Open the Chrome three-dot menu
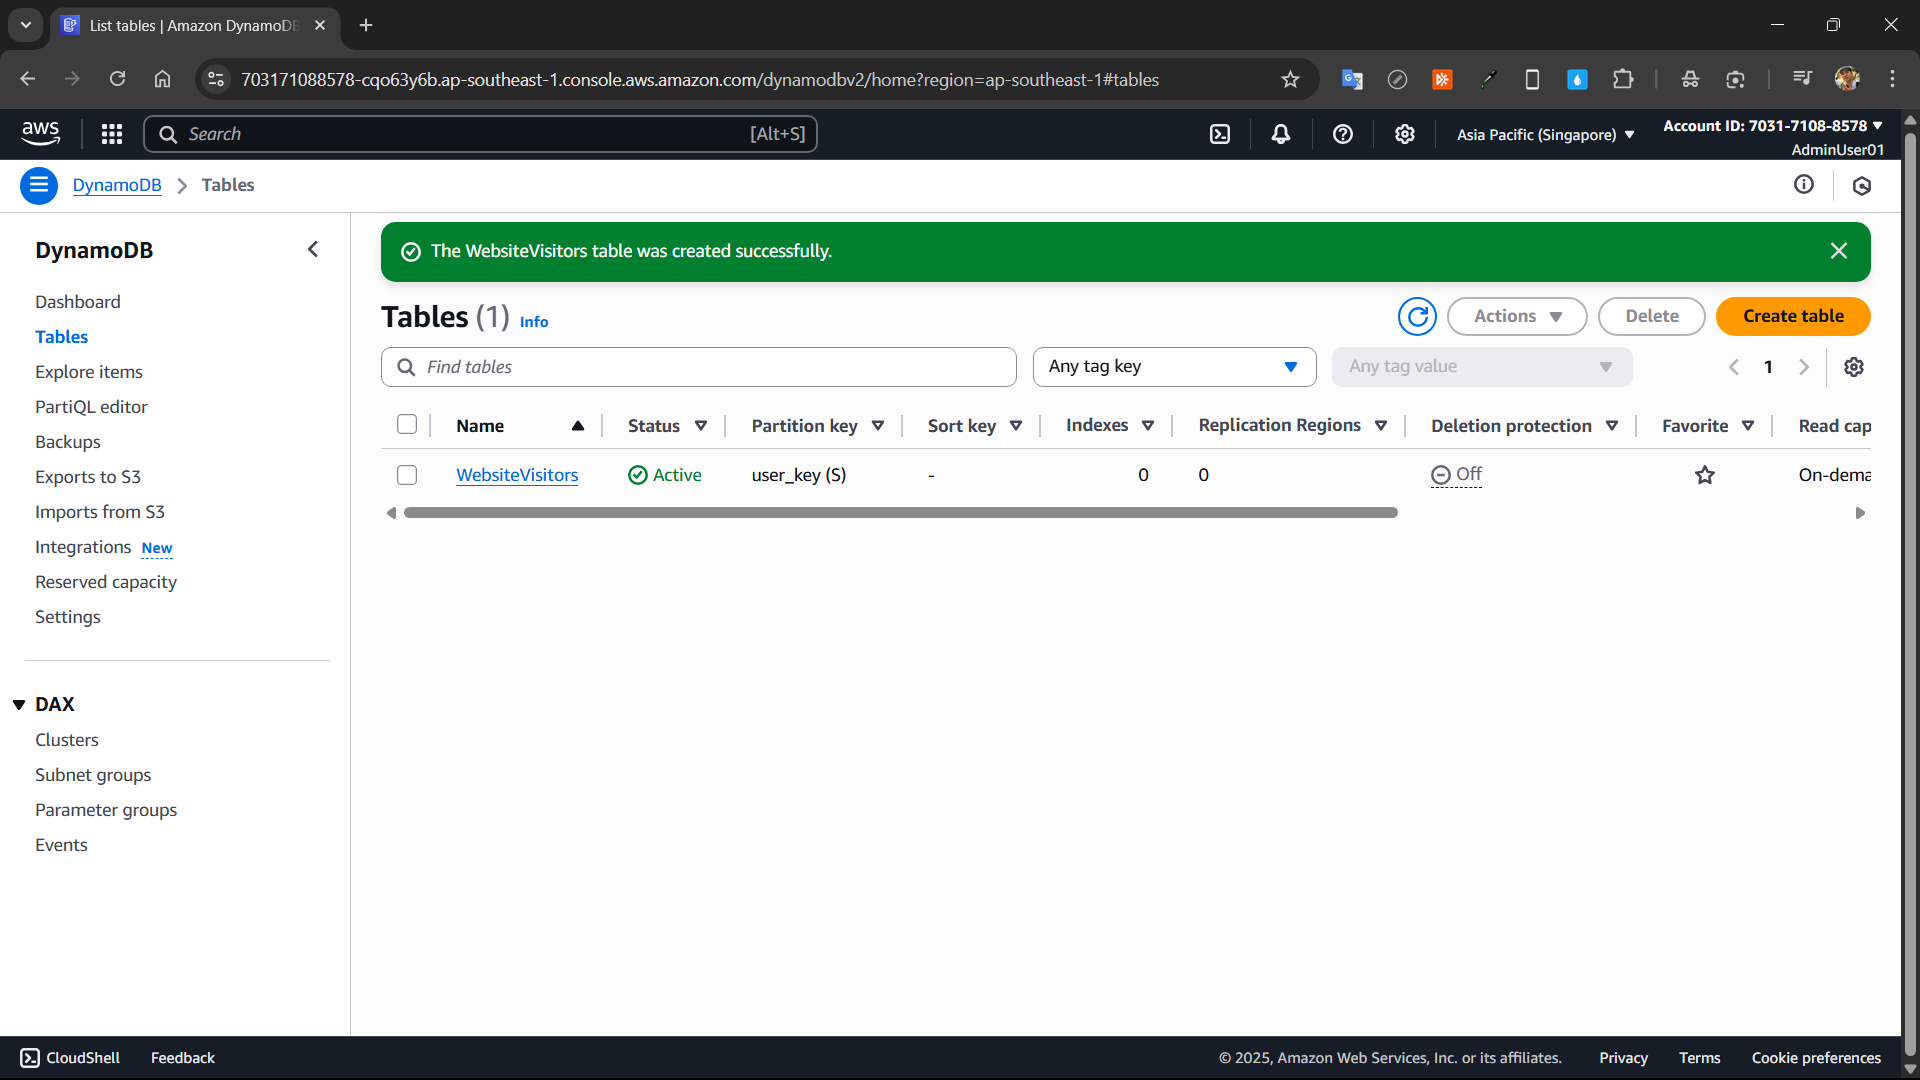Viewport: 1920px width, 1080px height. [x=1892, y=79]
